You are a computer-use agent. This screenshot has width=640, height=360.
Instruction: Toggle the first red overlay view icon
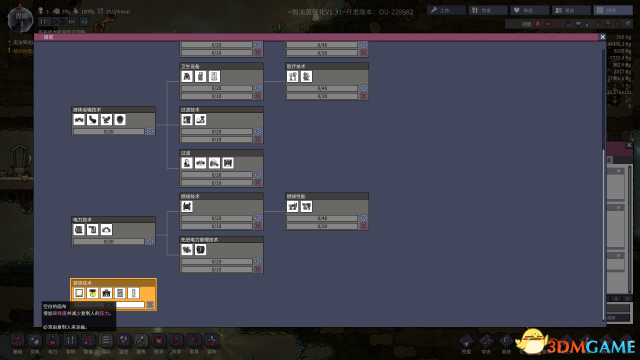coord(538,24)
